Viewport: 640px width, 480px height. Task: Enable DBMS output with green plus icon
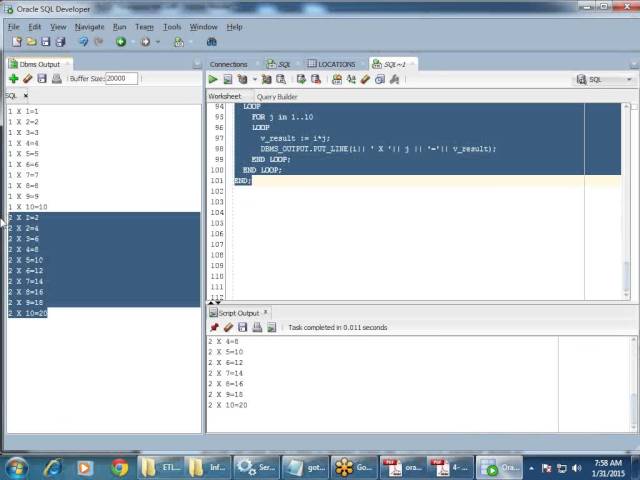coord(13,79)
